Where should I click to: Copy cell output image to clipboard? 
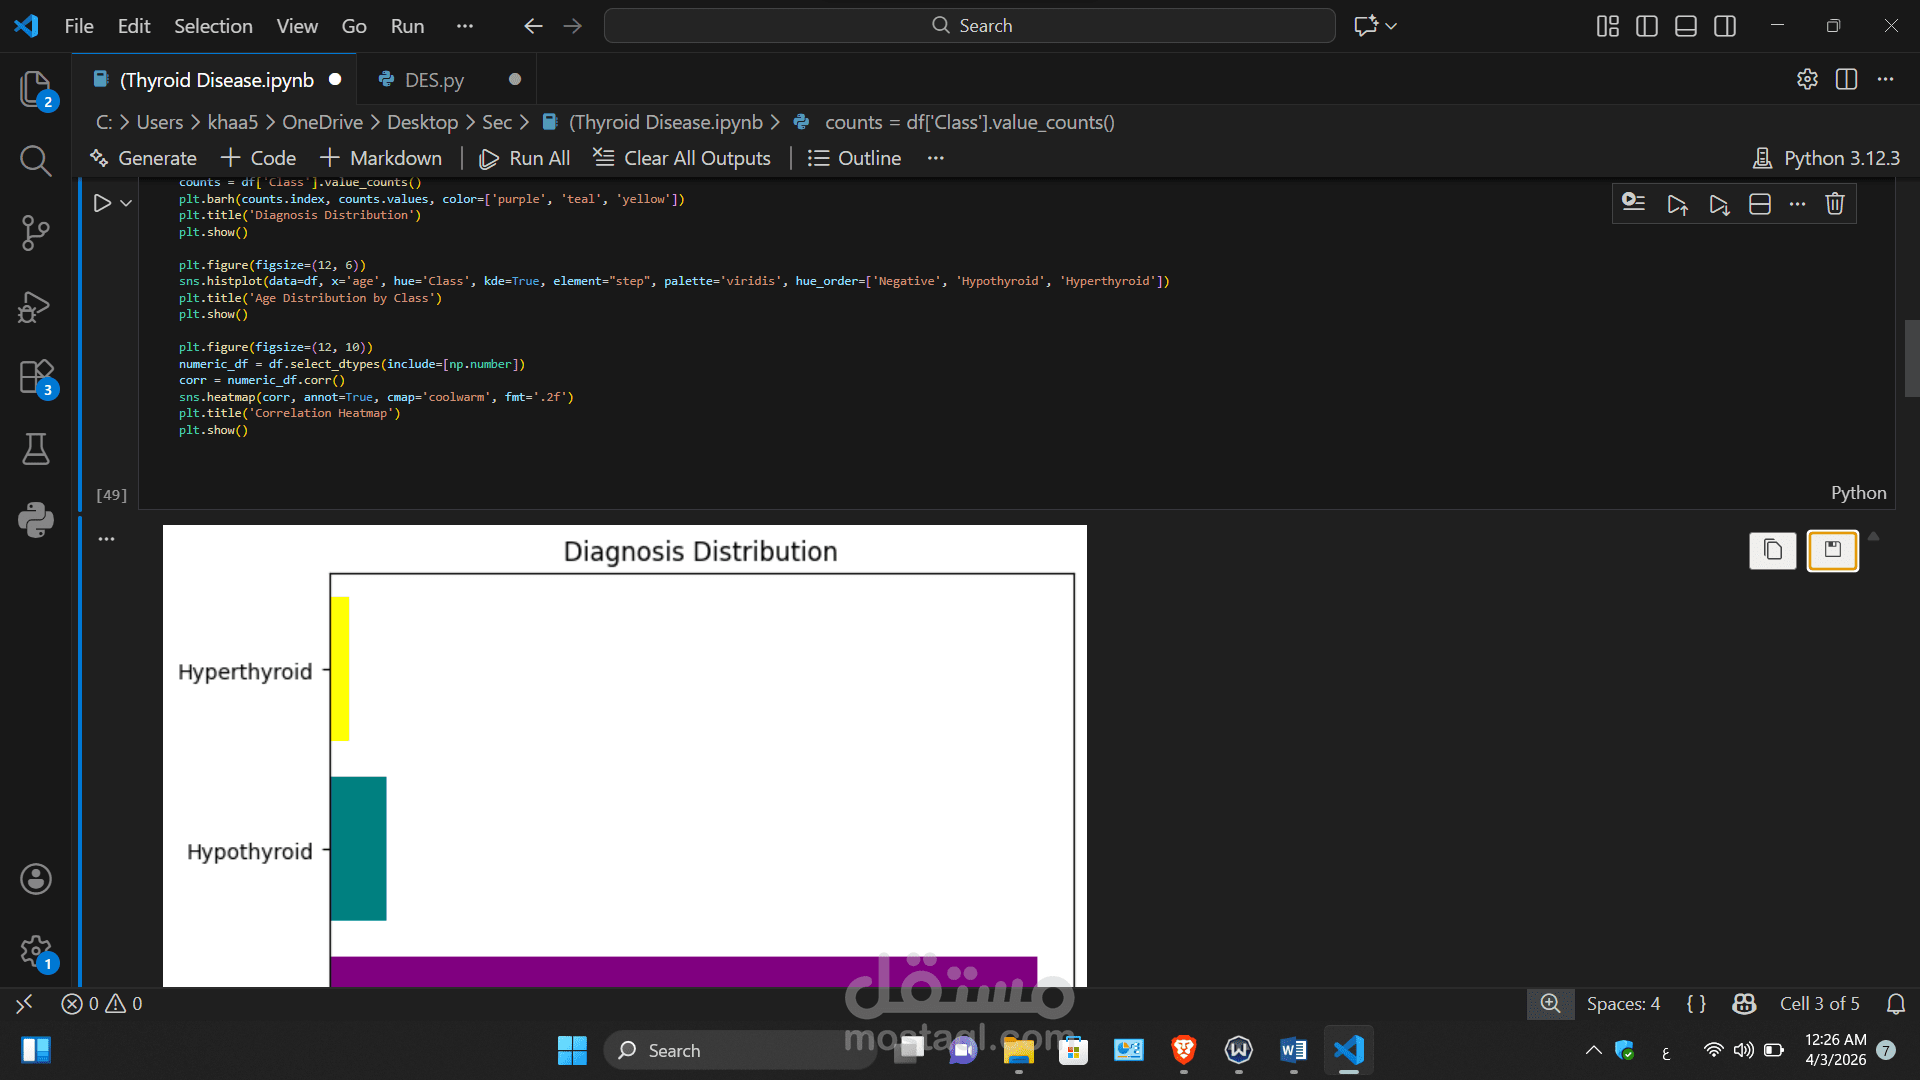[1772, 550]
